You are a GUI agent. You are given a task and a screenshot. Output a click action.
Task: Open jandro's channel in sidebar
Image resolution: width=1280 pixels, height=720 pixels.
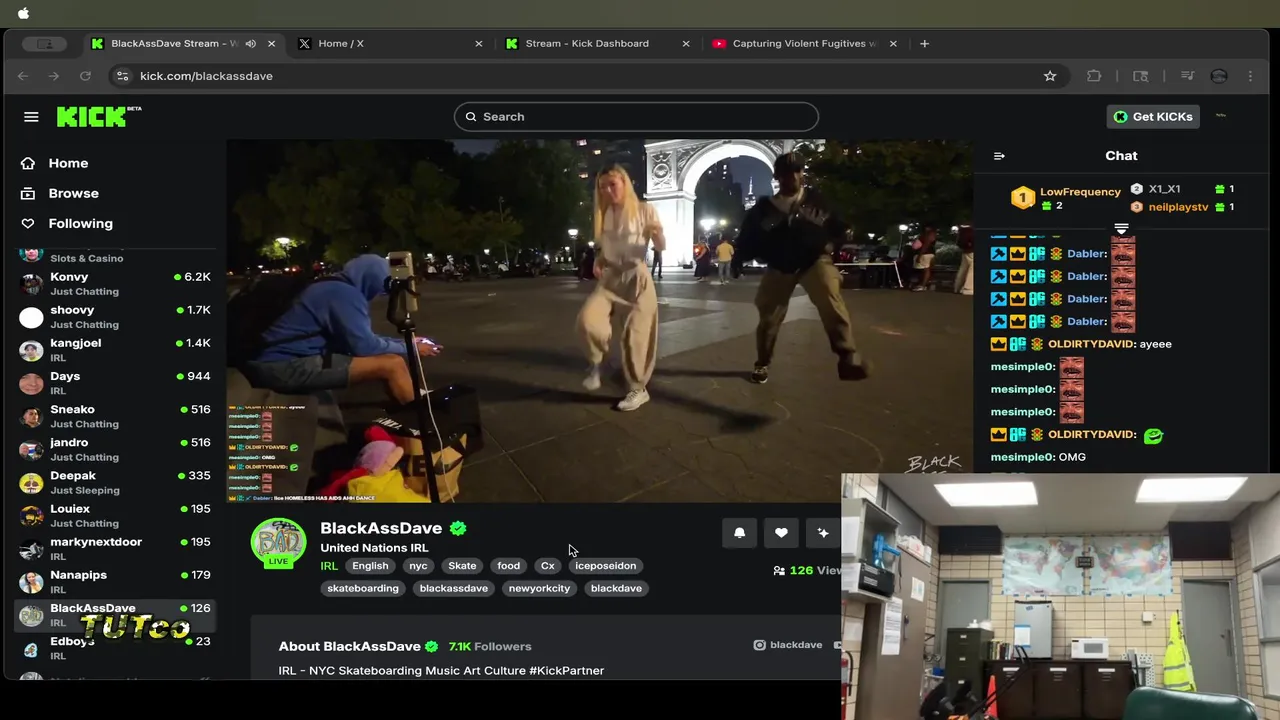tap(116, 449)
